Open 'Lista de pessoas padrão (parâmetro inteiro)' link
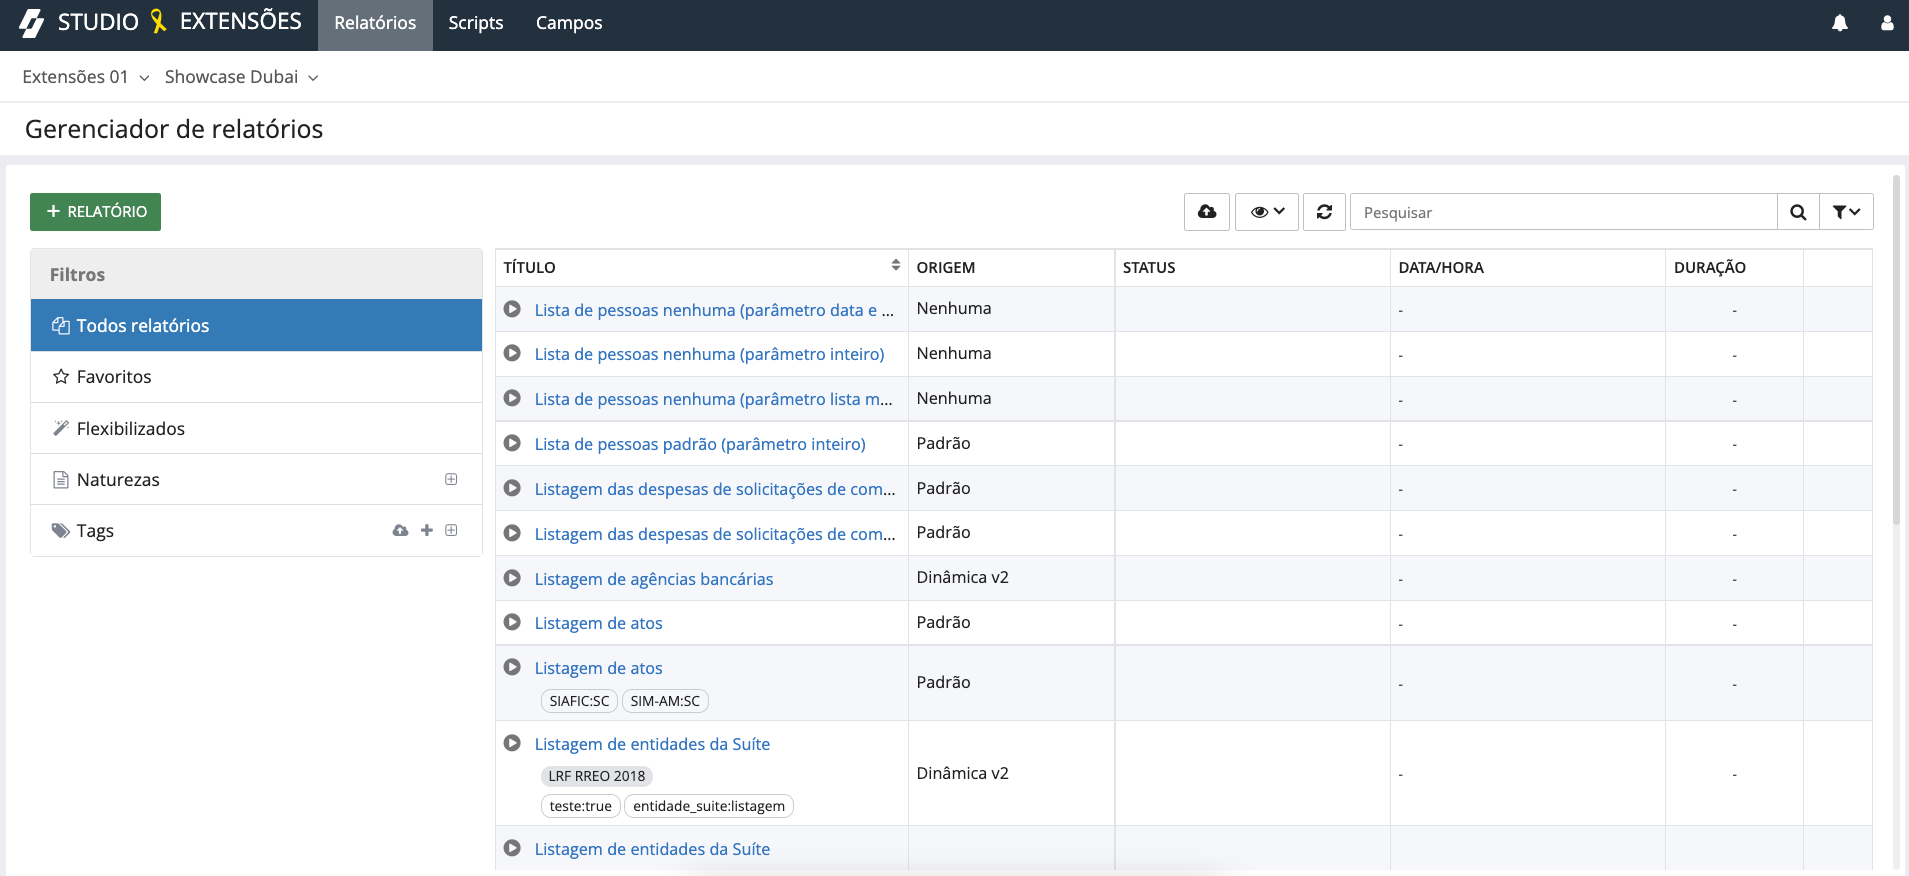Screen dimensions: 1909x876 tap(700, 444)
